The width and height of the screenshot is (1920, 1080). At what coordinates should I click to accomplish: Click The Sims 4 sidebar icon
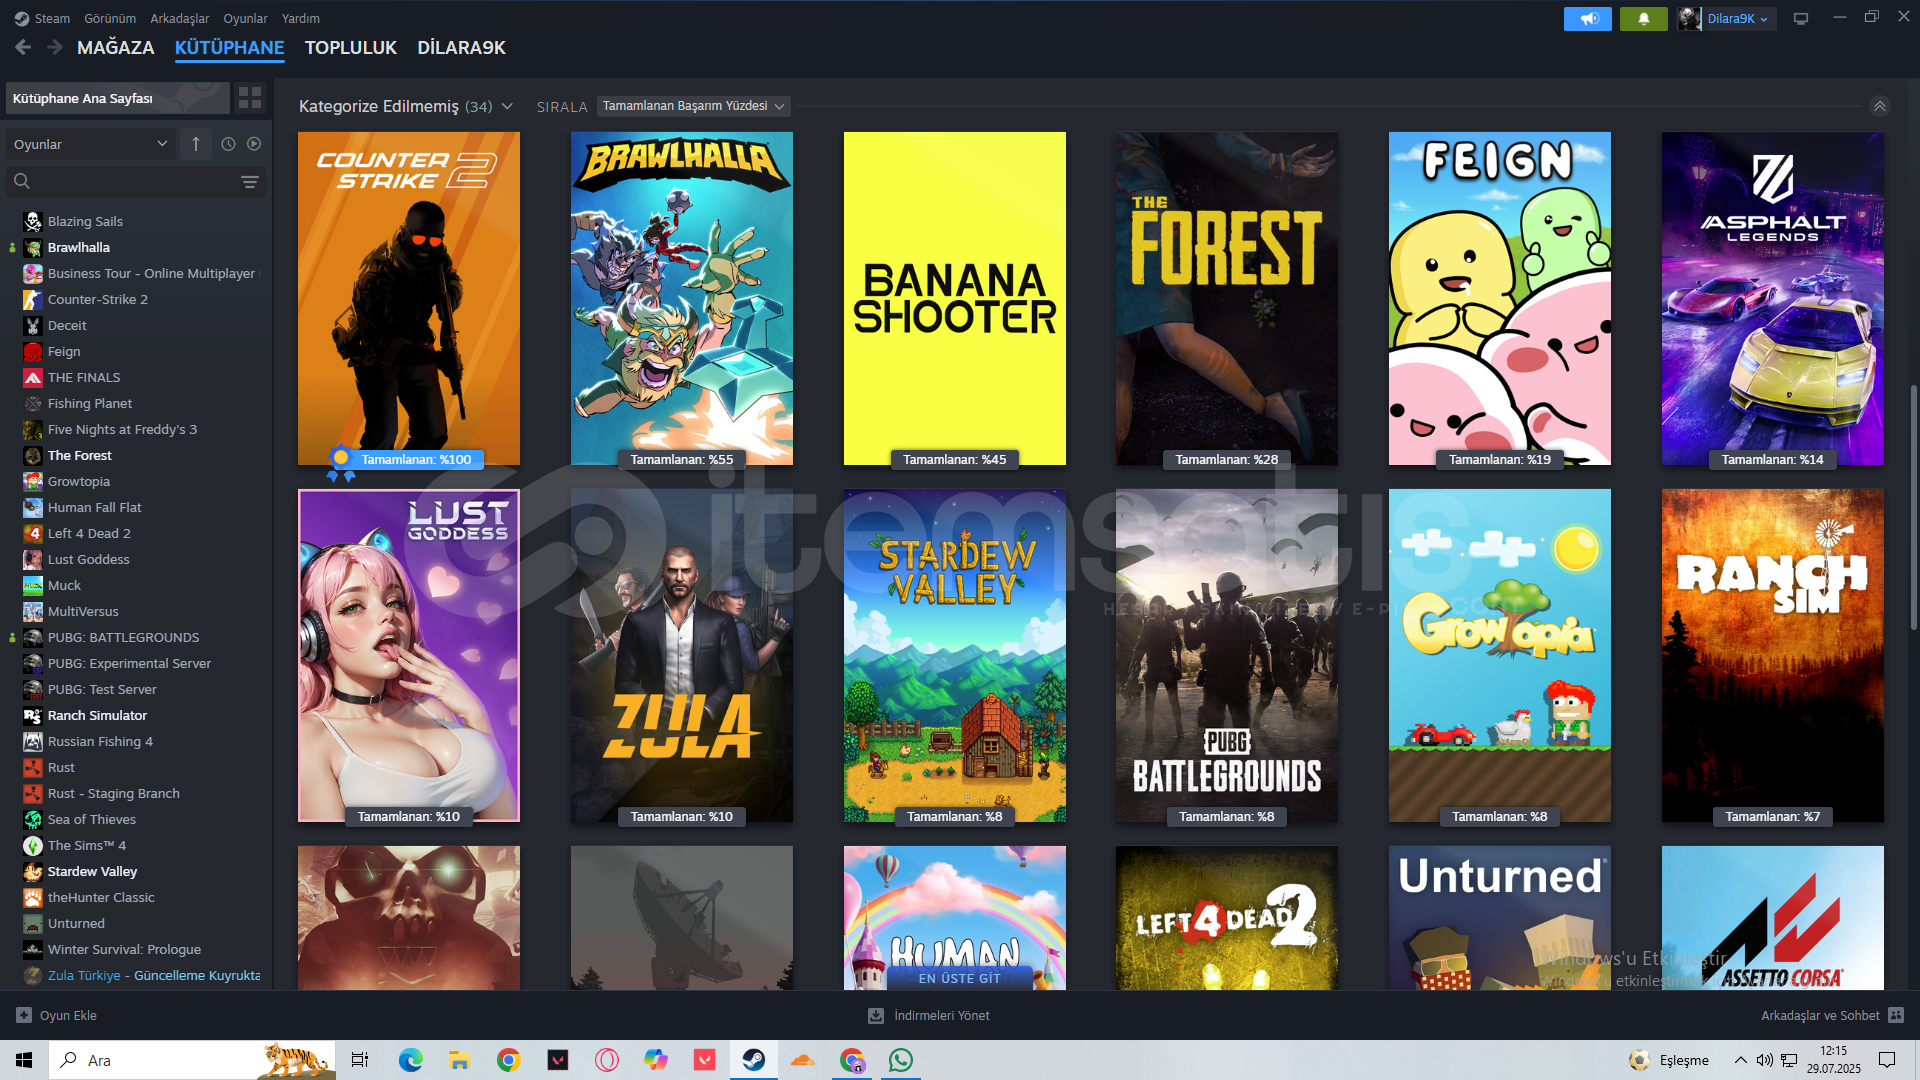click(x=33, y=845)
